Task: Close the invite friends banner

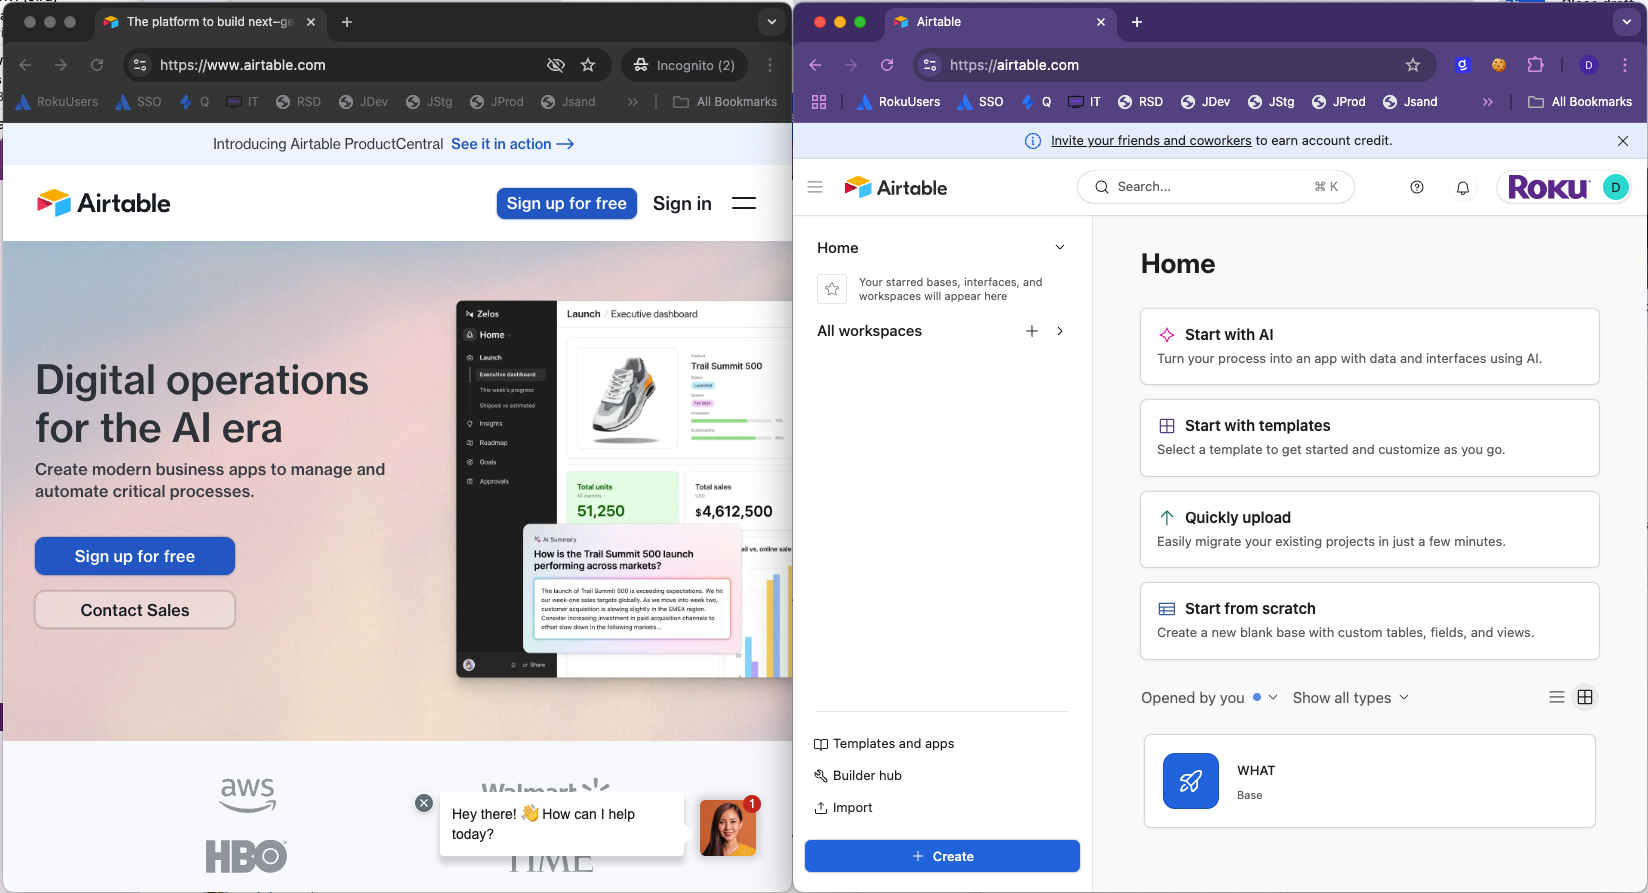Action: 1623,141
